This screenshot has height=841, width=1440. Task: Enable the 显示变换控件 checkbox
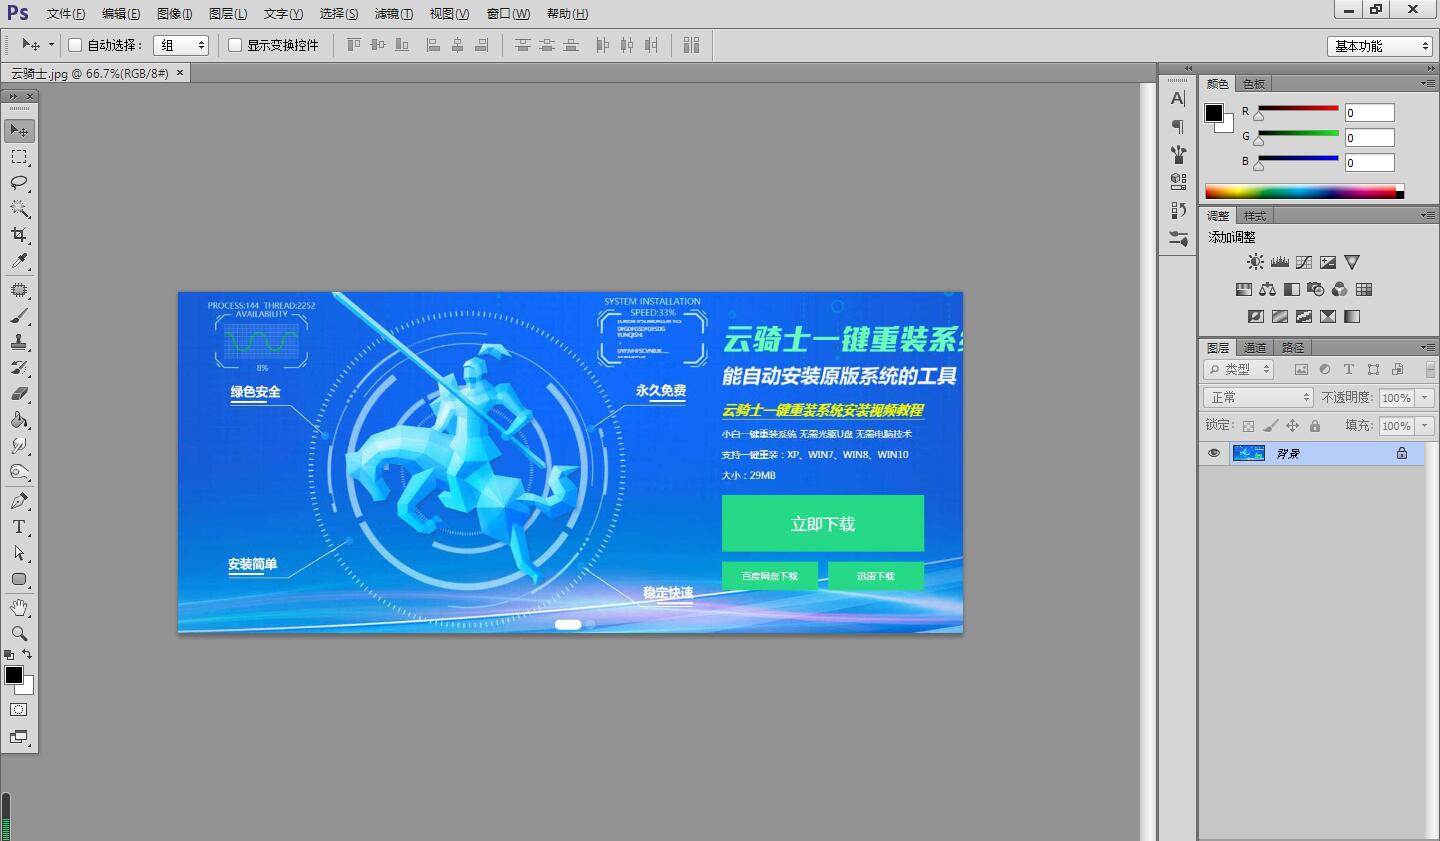[x=235, y=45]
